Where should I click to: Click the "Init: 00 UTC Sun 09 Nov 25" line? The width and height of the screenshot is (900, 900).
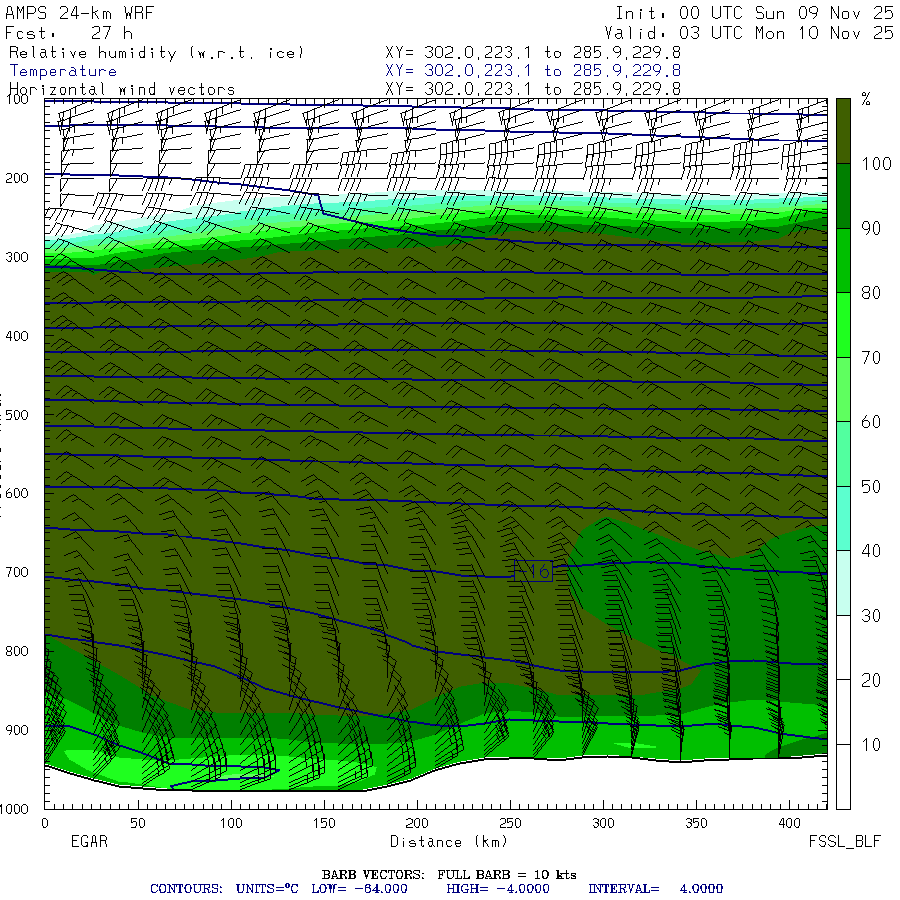(754, 13)
